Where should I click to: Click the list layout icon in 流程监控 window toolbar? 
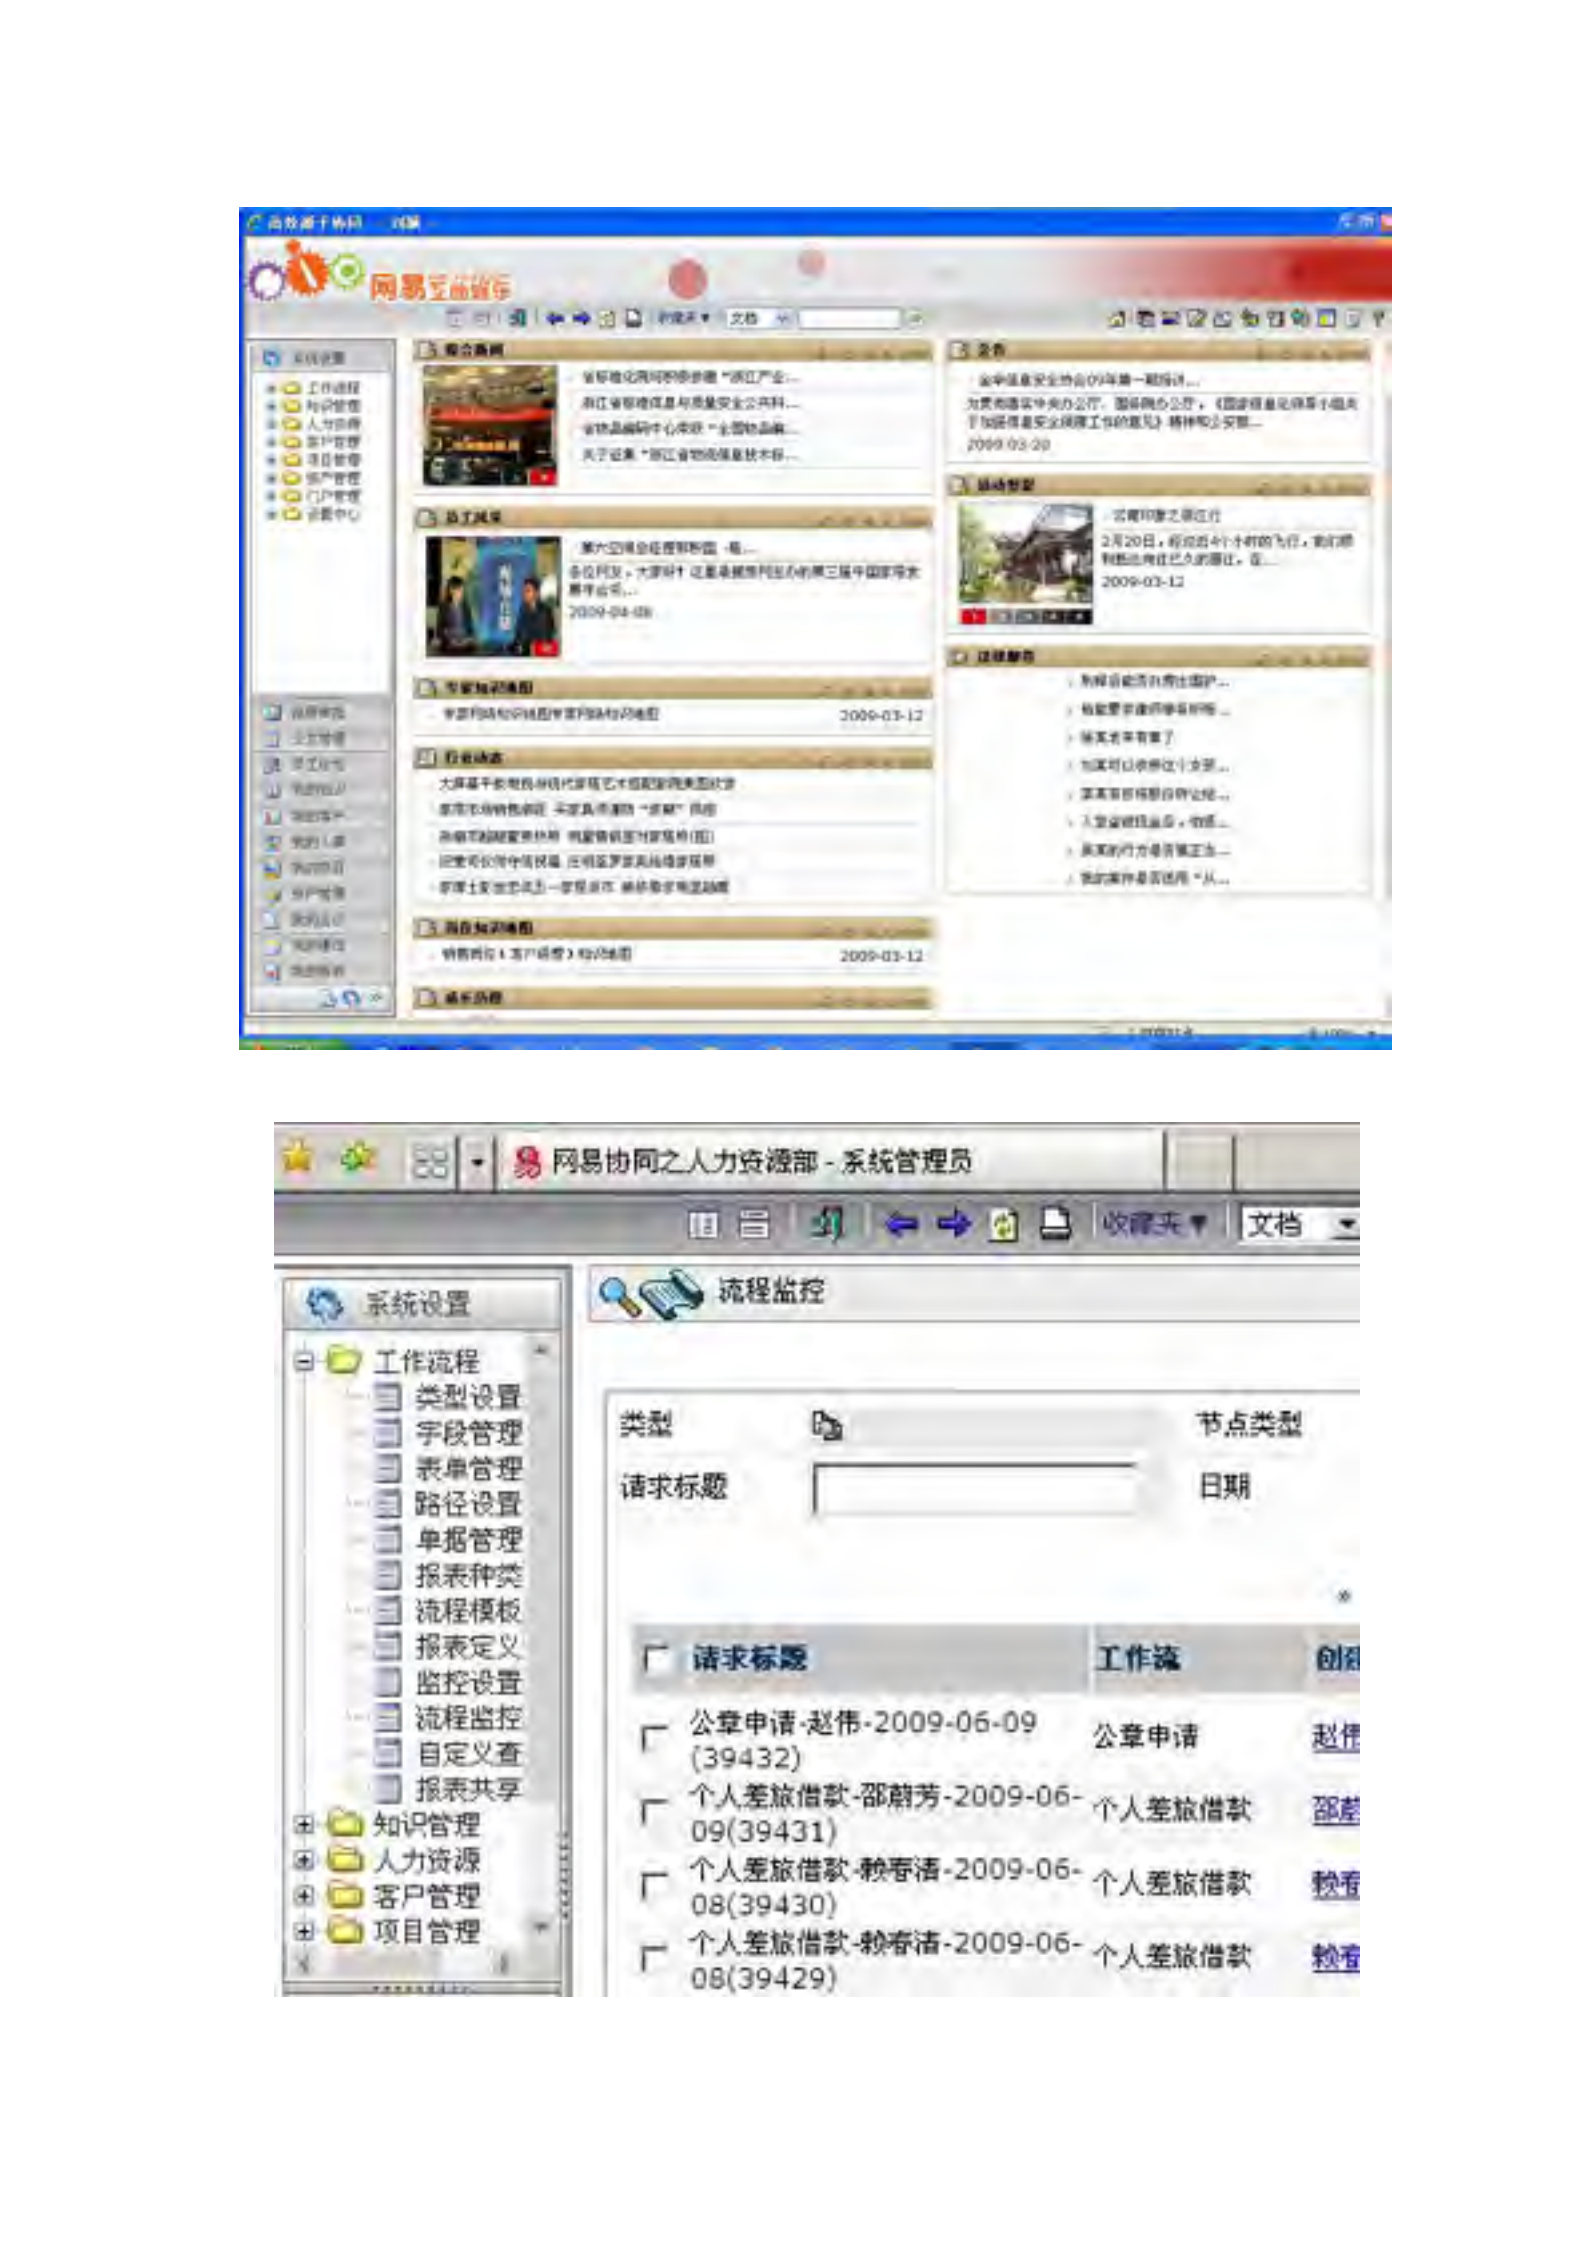pos(754,1224)
